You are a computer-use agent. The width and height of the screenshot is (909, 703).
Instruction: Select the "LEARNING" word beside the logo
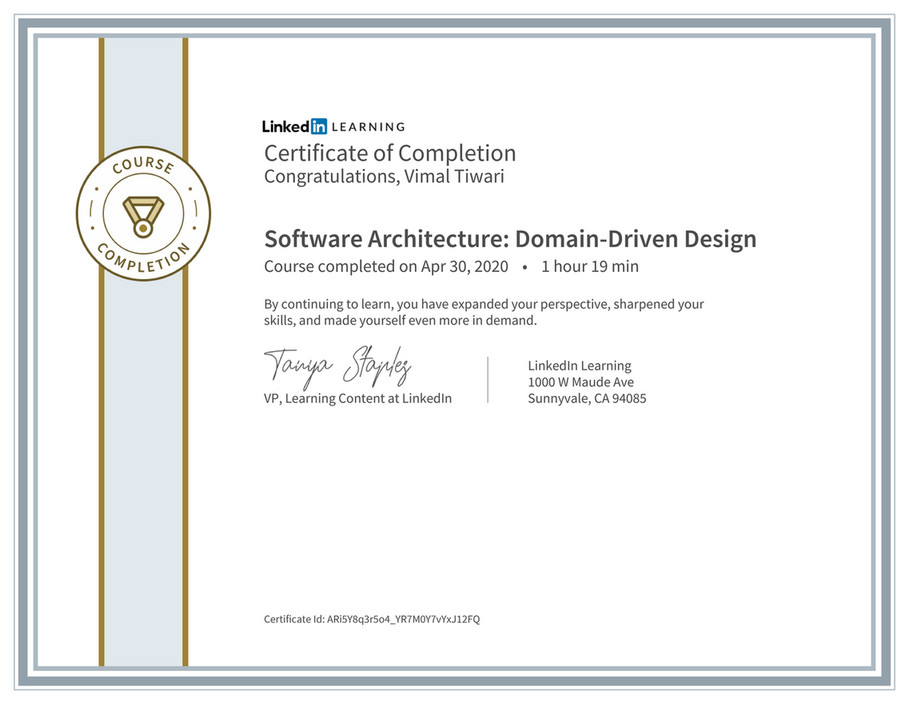click(368, 127)
